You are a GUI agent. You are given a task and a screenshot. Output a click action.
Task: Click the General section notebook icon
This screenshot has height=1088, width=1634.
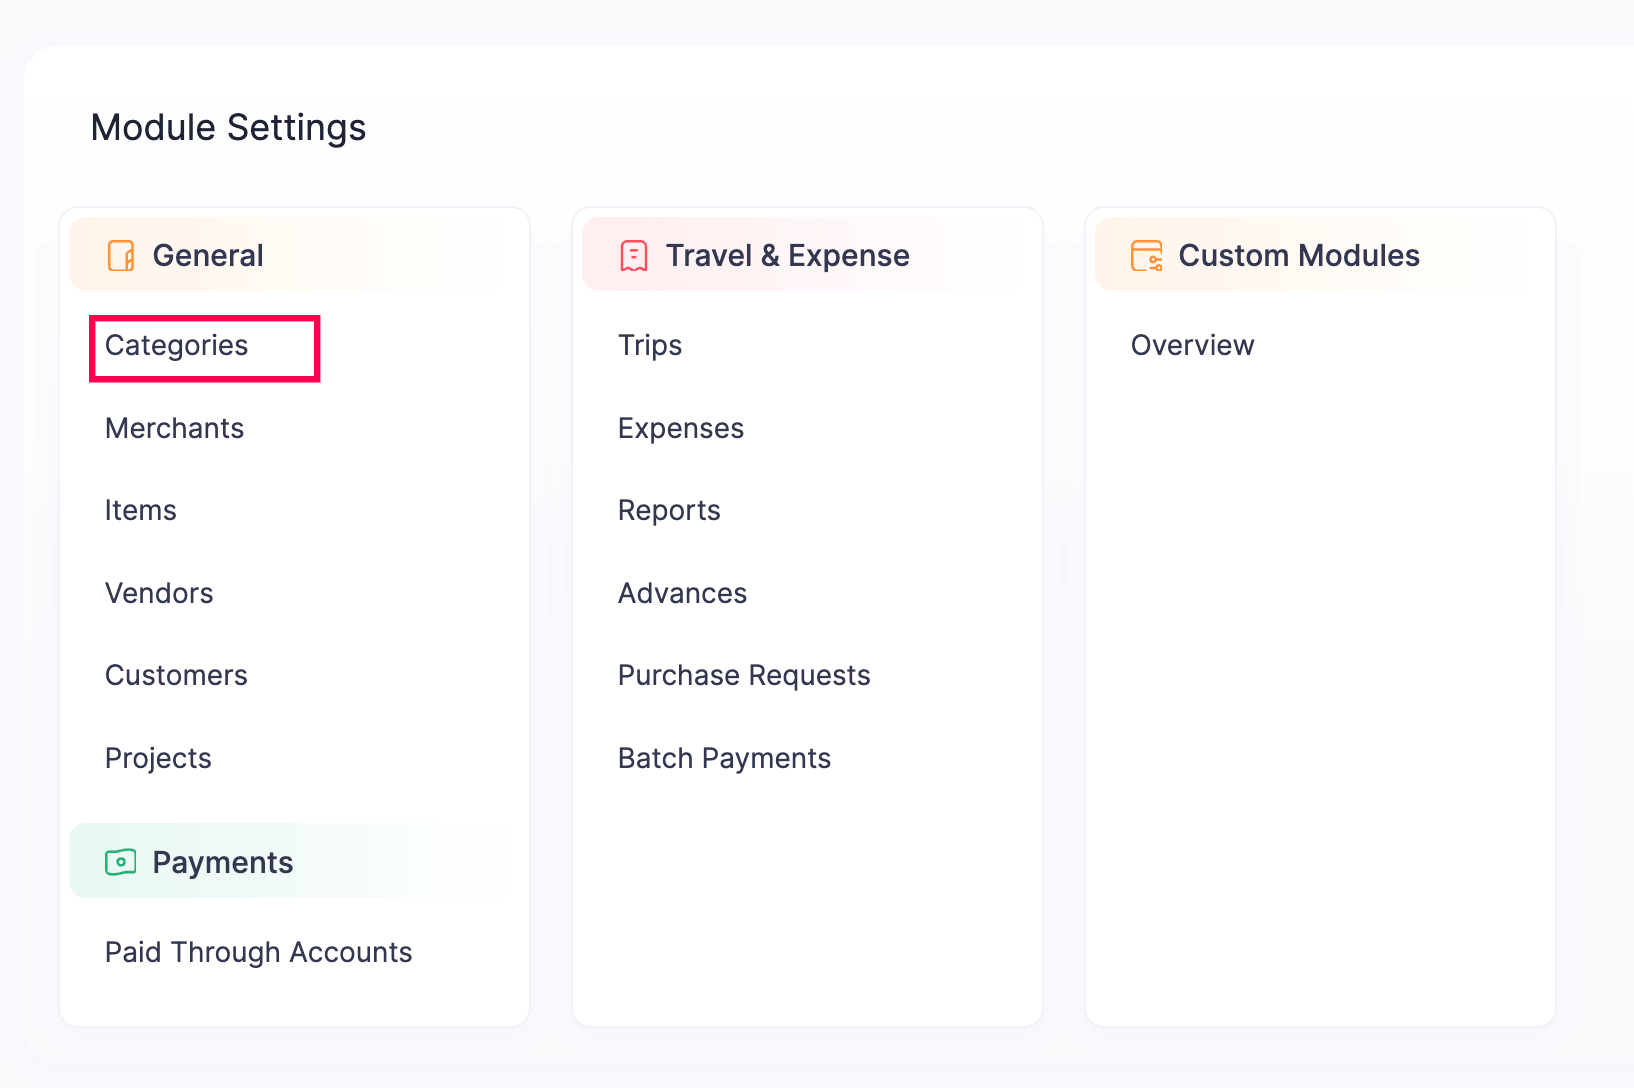pyautogui.click(x=121, y=256)
